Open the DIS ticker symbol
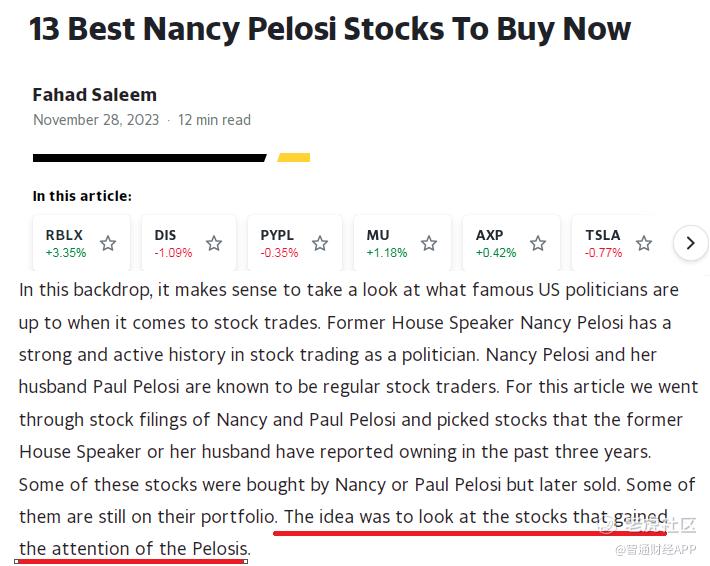Image resolution: width=710 pixels, height=566 pixels. (165, 235)
